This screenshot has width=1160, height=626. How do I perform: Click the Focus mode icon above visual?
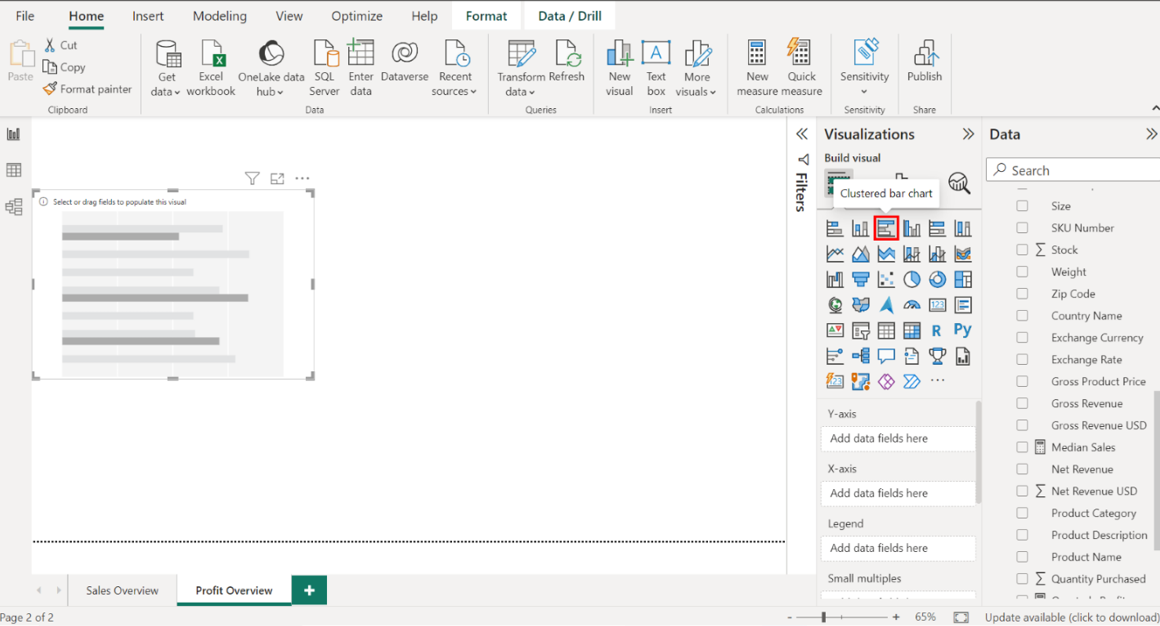click(277, 179)
